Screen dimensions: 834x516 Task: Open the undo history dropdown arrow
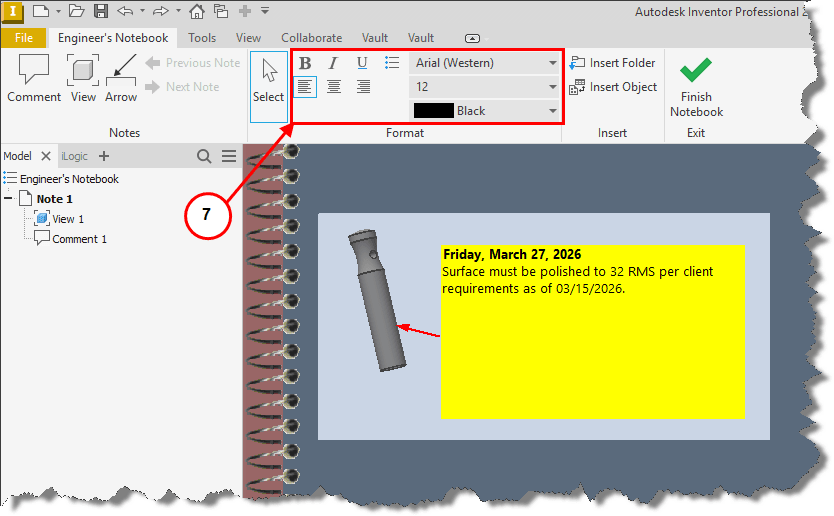click(143, 11)
